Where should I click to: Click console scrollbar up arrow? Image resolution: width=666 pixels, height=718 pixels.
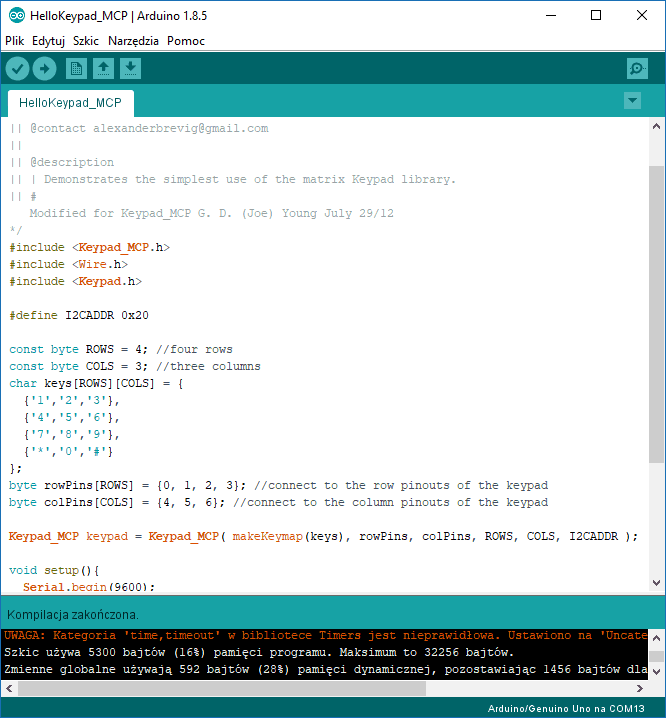point(656,638)
